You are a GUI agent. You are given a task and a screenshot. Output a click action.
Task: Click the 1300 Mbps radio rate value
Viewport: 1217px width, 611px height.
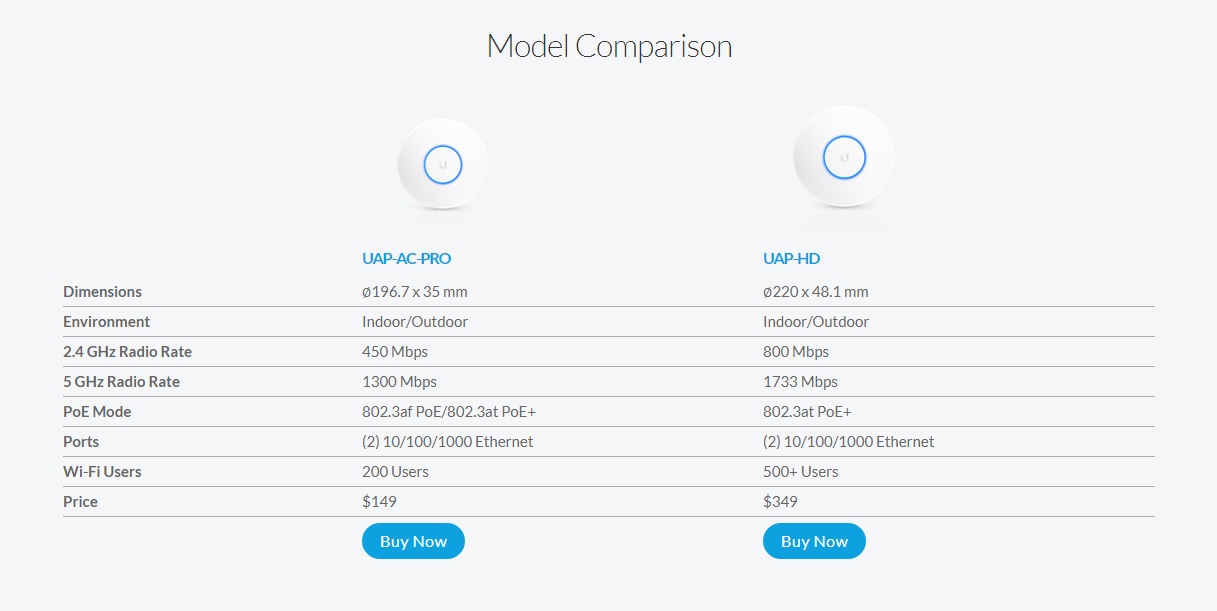tap(399, 382)
